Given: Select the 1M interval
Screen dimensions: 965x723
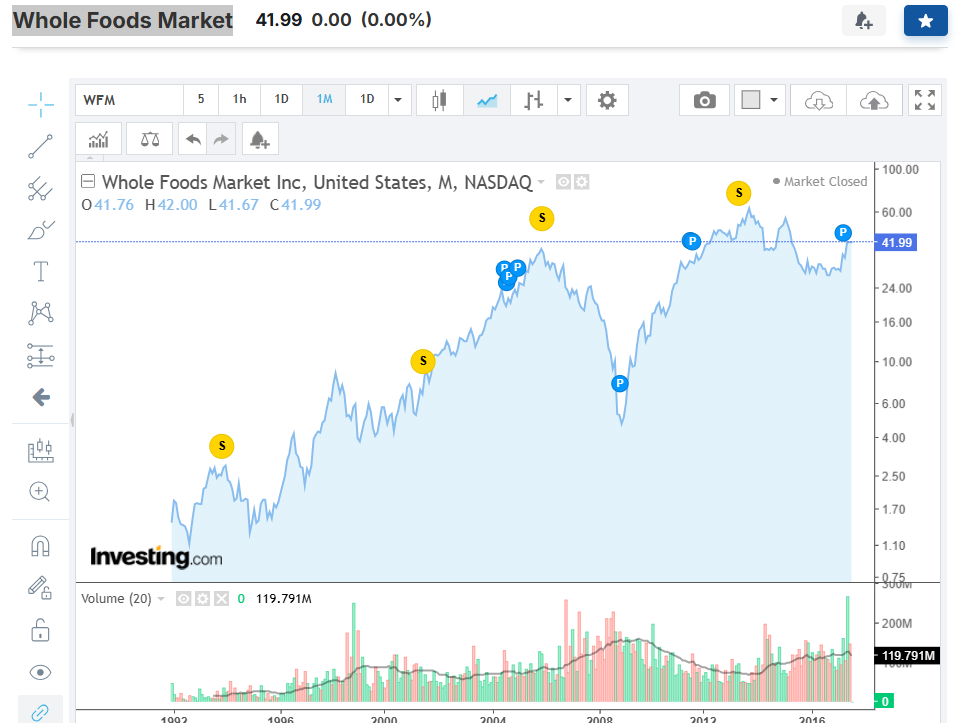Looking at the screenshot, I should coord(324,99).
